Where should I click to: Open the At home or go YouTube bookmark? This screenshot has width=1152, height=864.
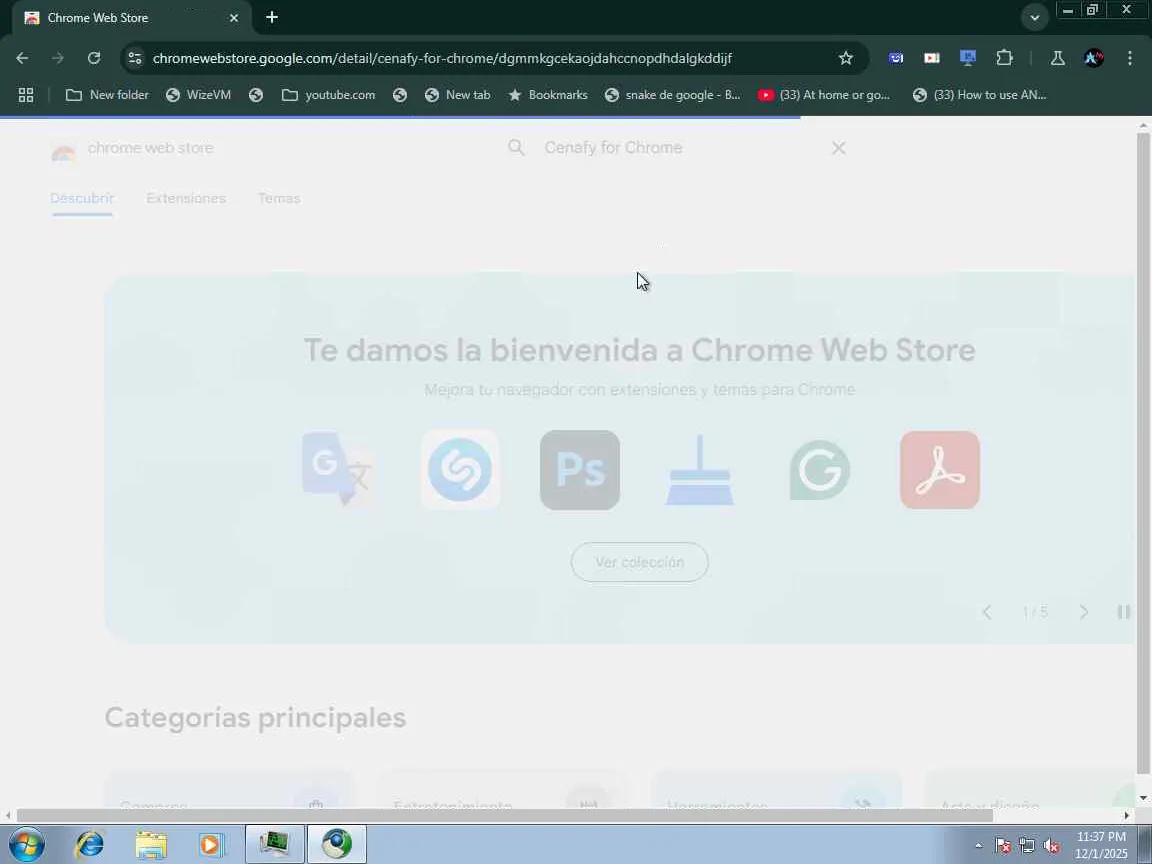pyautogui.click(x=824, y=95)
